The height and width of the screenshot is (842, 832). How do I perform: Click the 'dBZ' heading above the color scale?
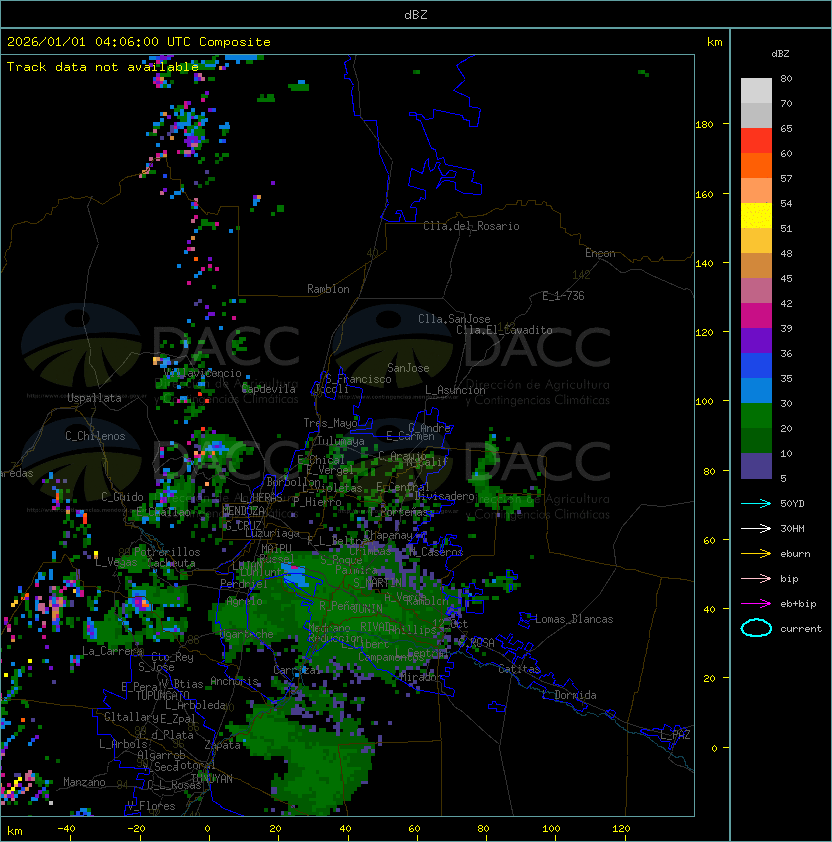point(780,54)
